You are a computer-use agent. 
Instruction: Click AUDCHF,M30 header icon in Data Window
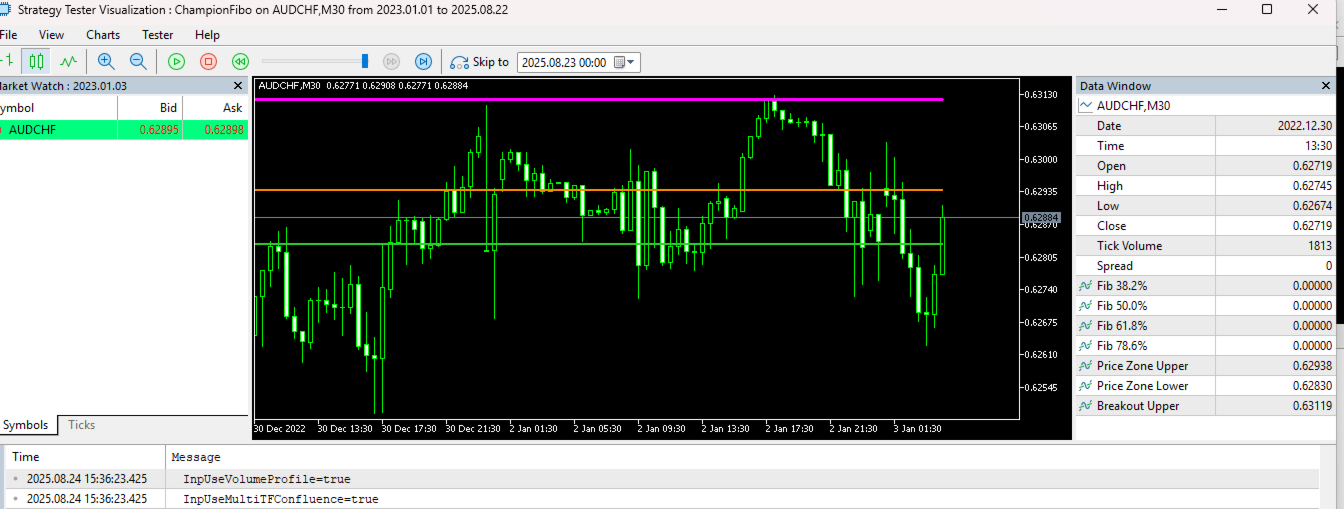[x=1086, y=105]
